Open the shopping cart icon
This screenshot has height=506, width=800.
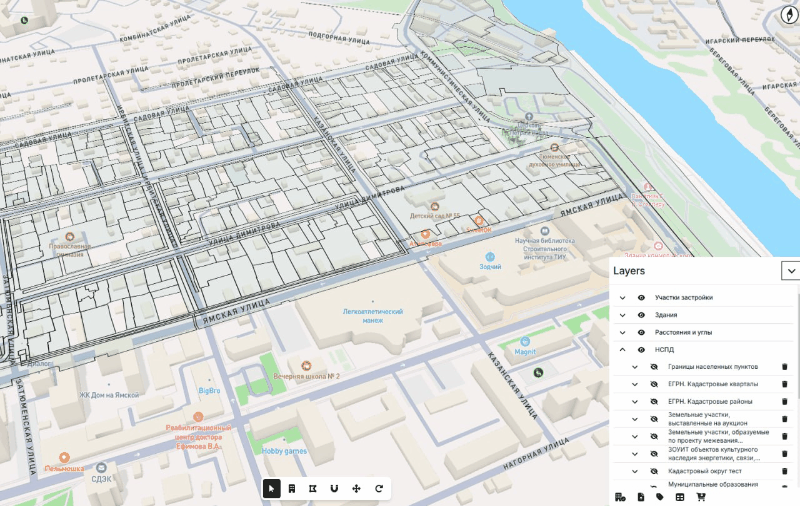[700, 497]
